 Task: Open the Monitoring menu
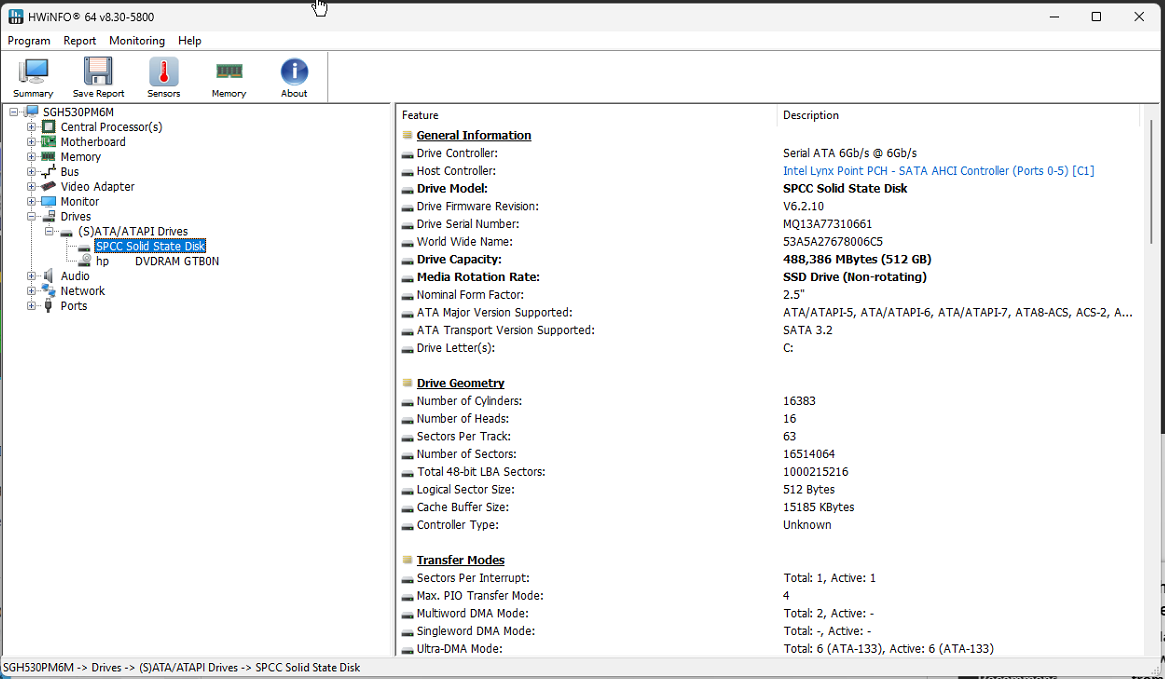coord(137,41)
